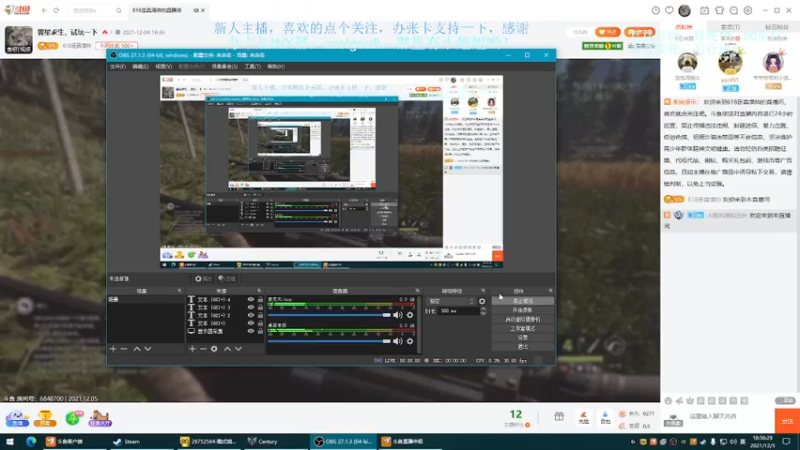The height and width of the screenshot is (450, 800).
Task: Open OBS Tools menu
Action: (253, 66)
